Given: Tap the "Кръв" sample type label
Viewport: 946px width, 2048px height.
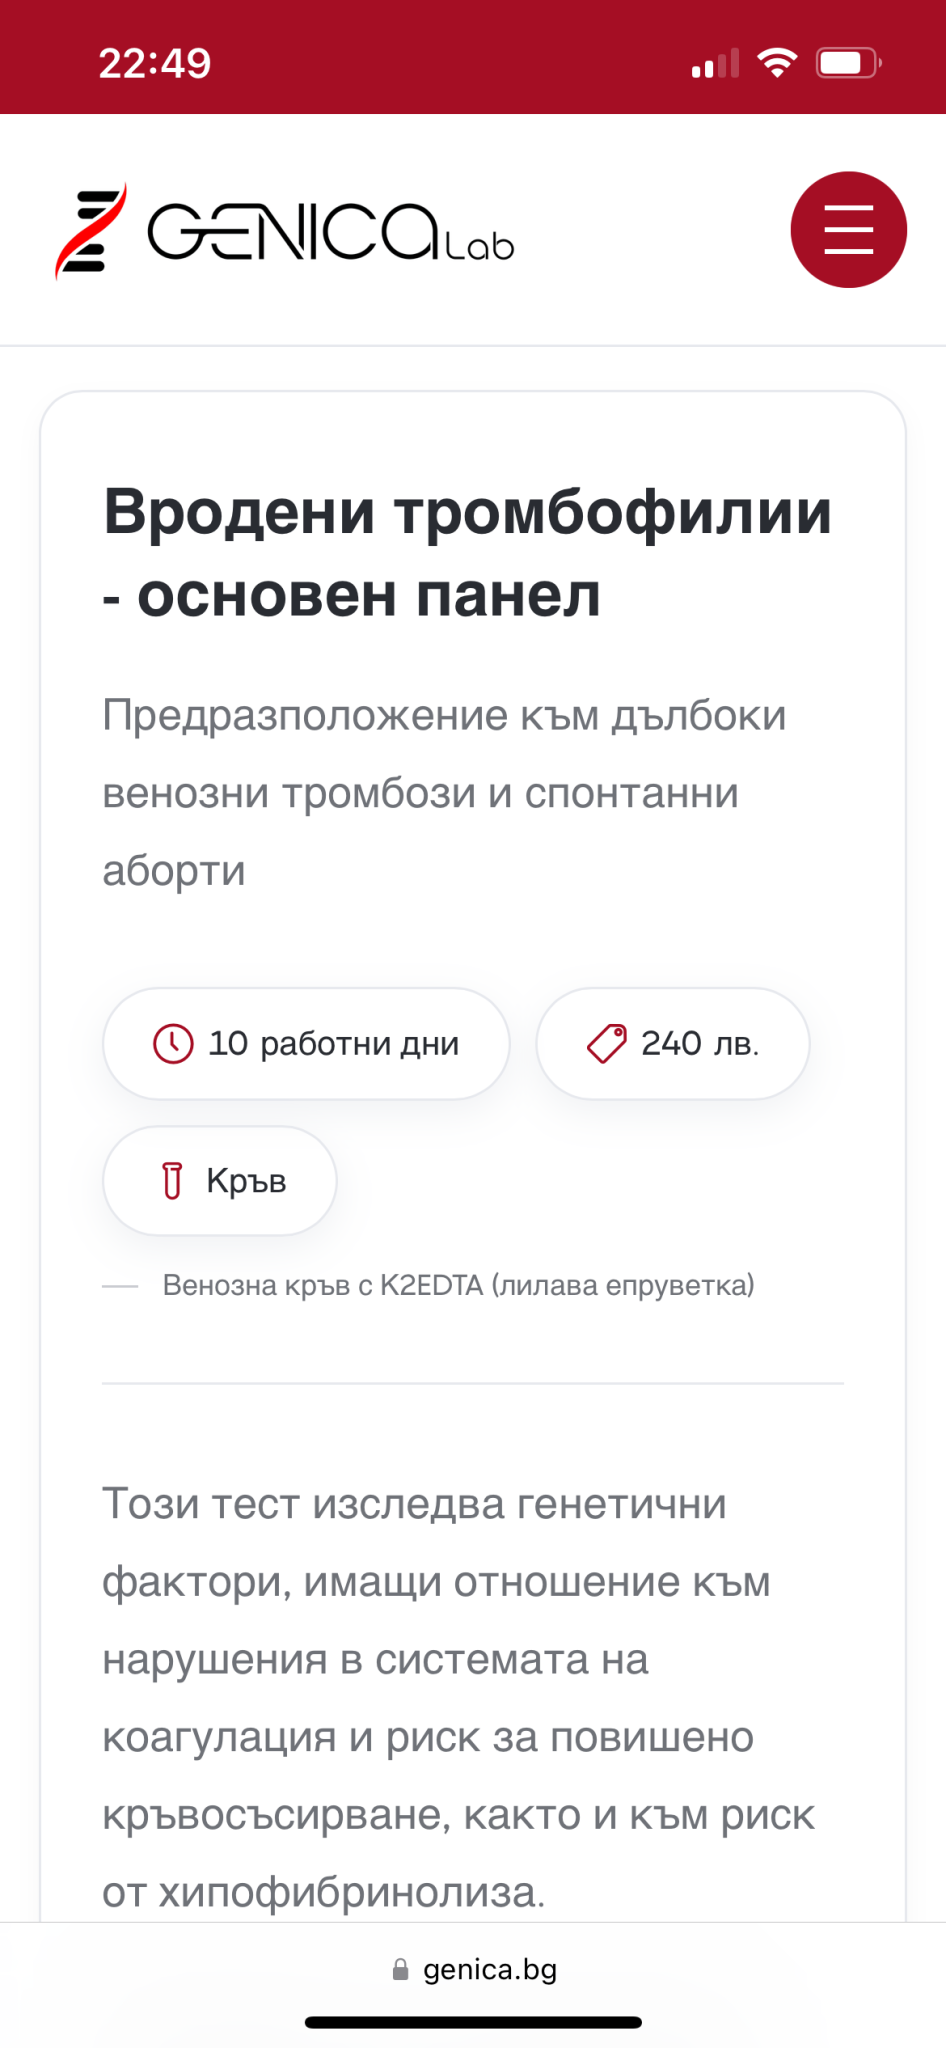Looking at the screenshot, I should click(246, 1180).
